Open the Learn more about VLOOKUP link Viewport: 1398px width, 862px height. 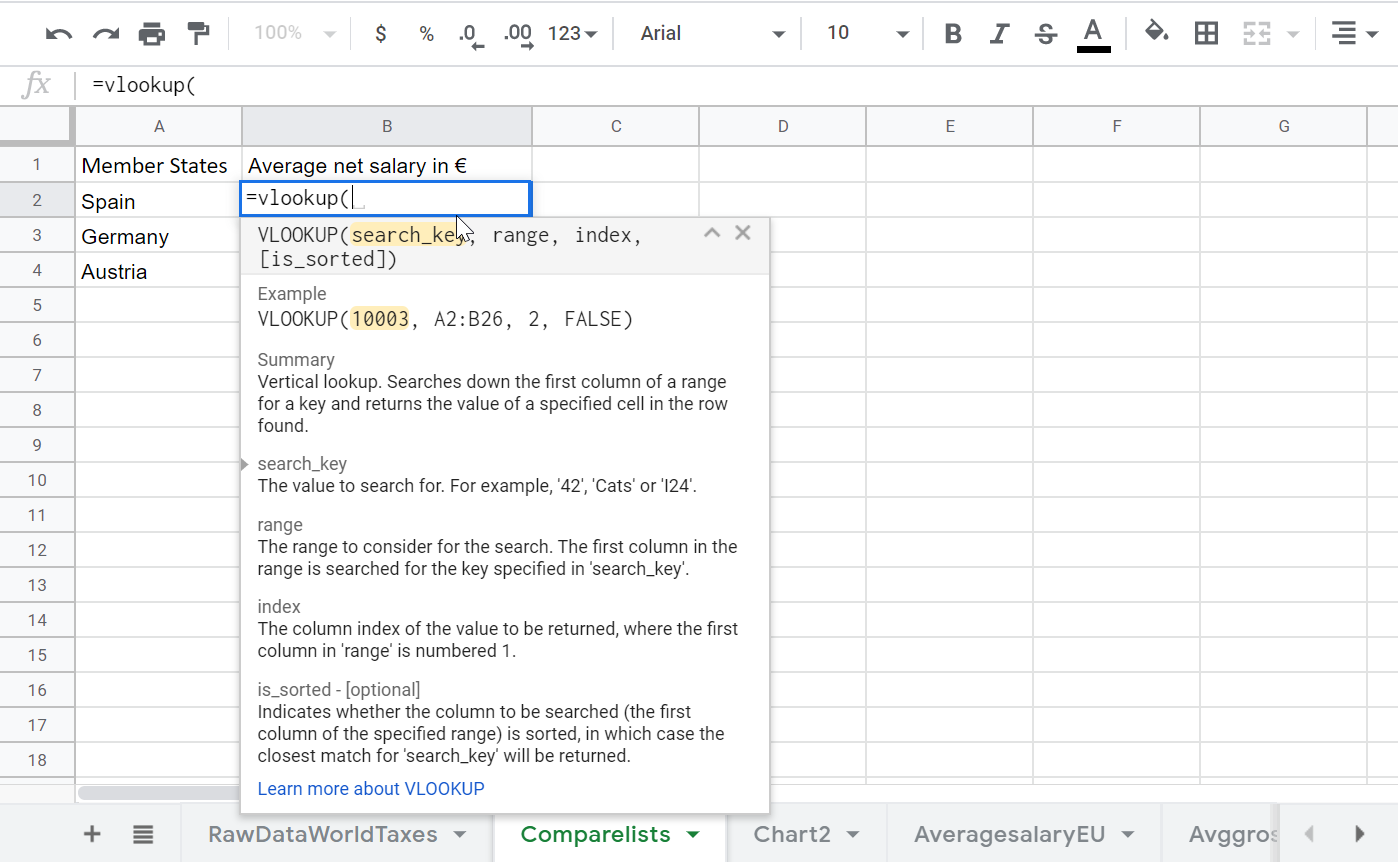click(x=371, y=788)
